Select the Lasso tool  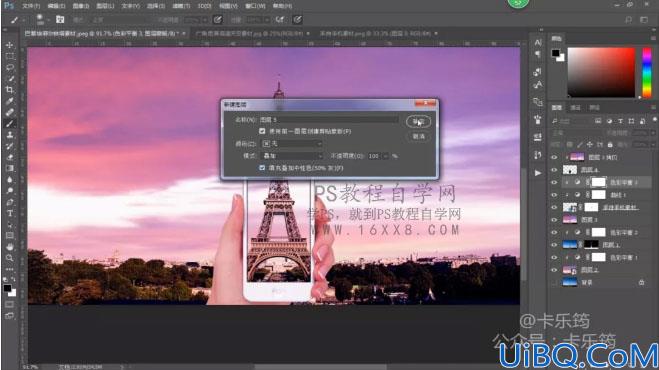pyautogui.click(x=10, y=67)
